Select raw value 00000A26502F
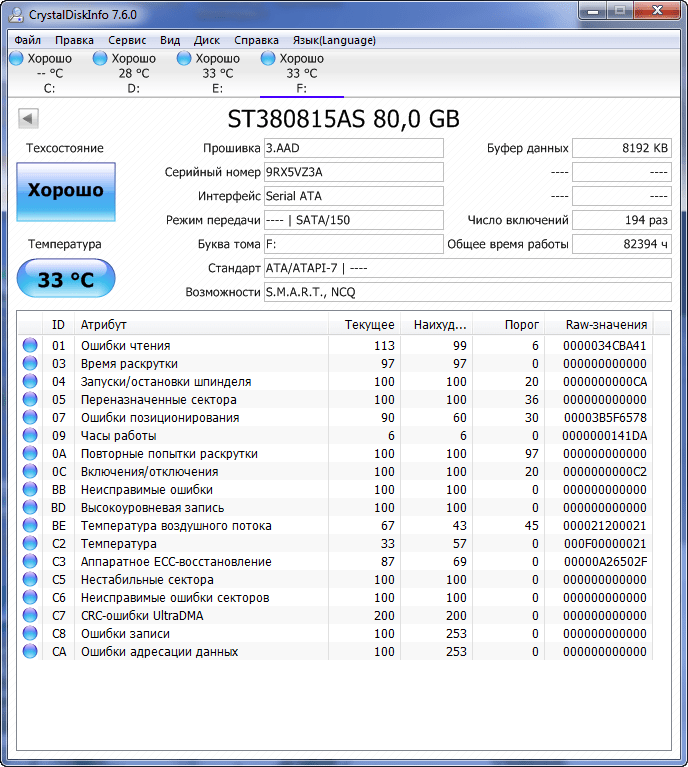 [x=605, y=562]
